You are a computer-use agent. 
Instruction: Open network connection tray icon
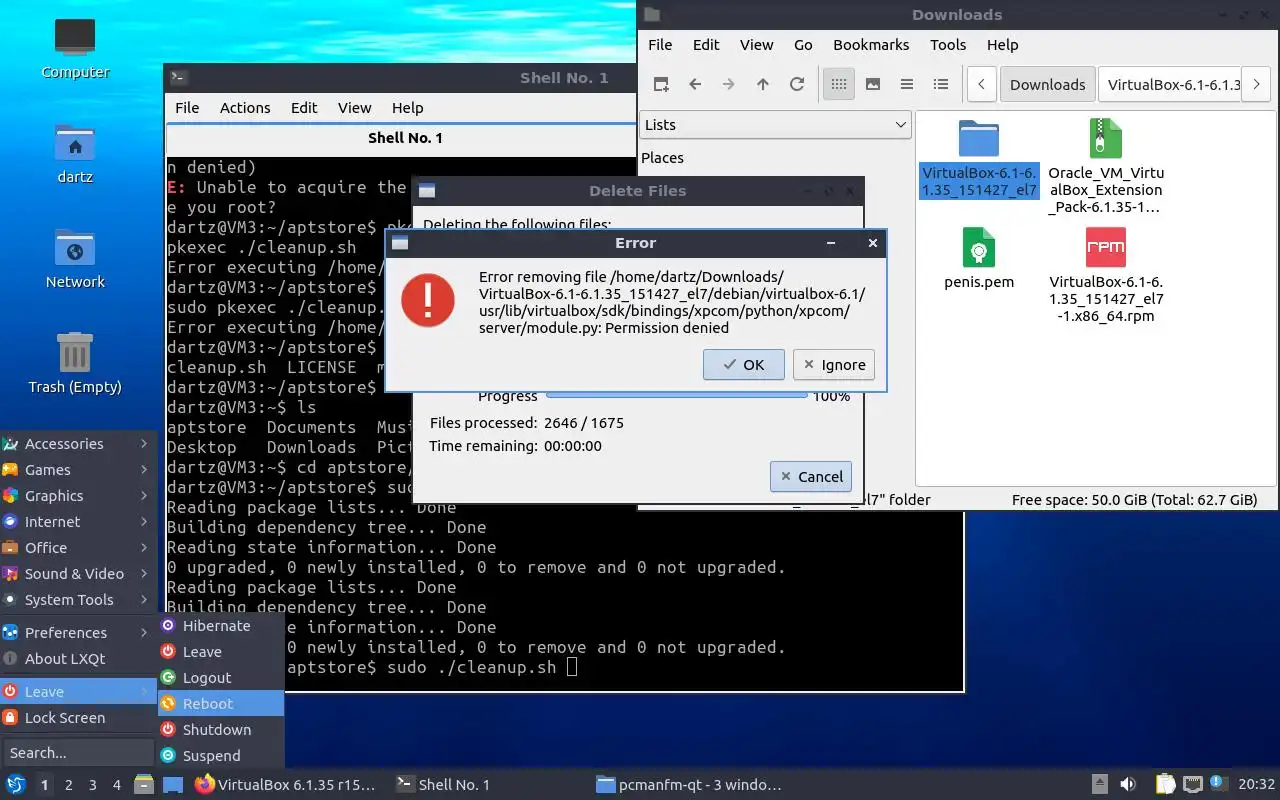pos(1192,785)
